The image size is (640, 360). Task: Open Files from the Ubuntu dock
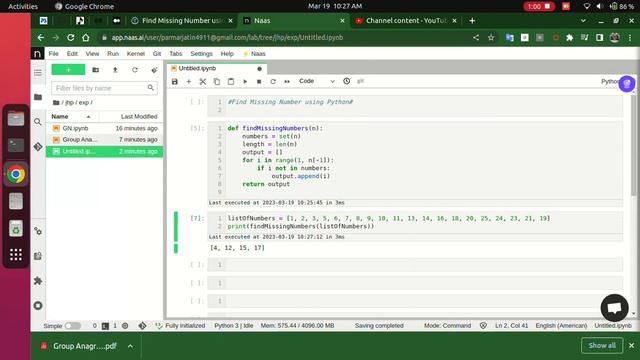click(x=16, y=119)
